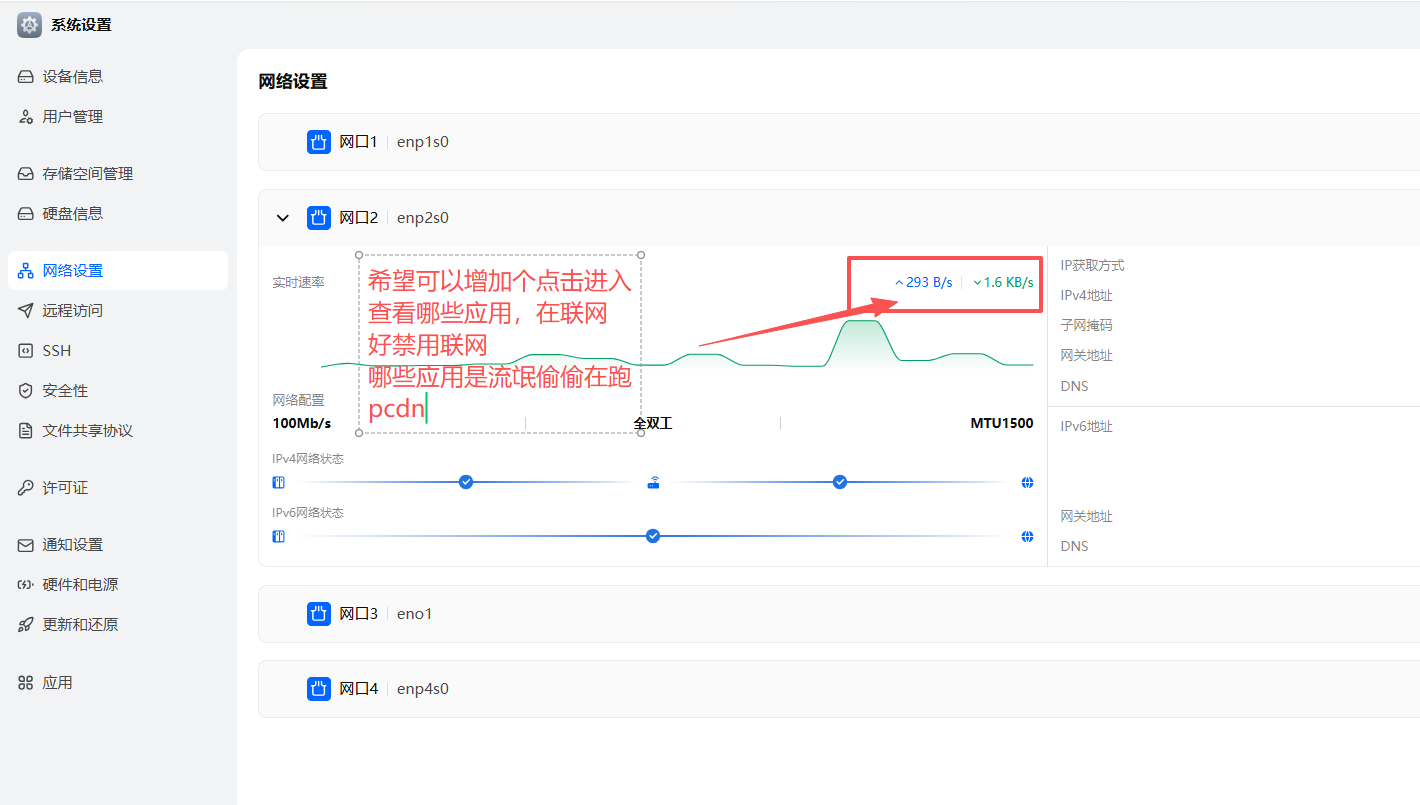This screenshot has width=1420, height=805.
Task: Click the IP获取方式 label
Action: (1092, 265)
